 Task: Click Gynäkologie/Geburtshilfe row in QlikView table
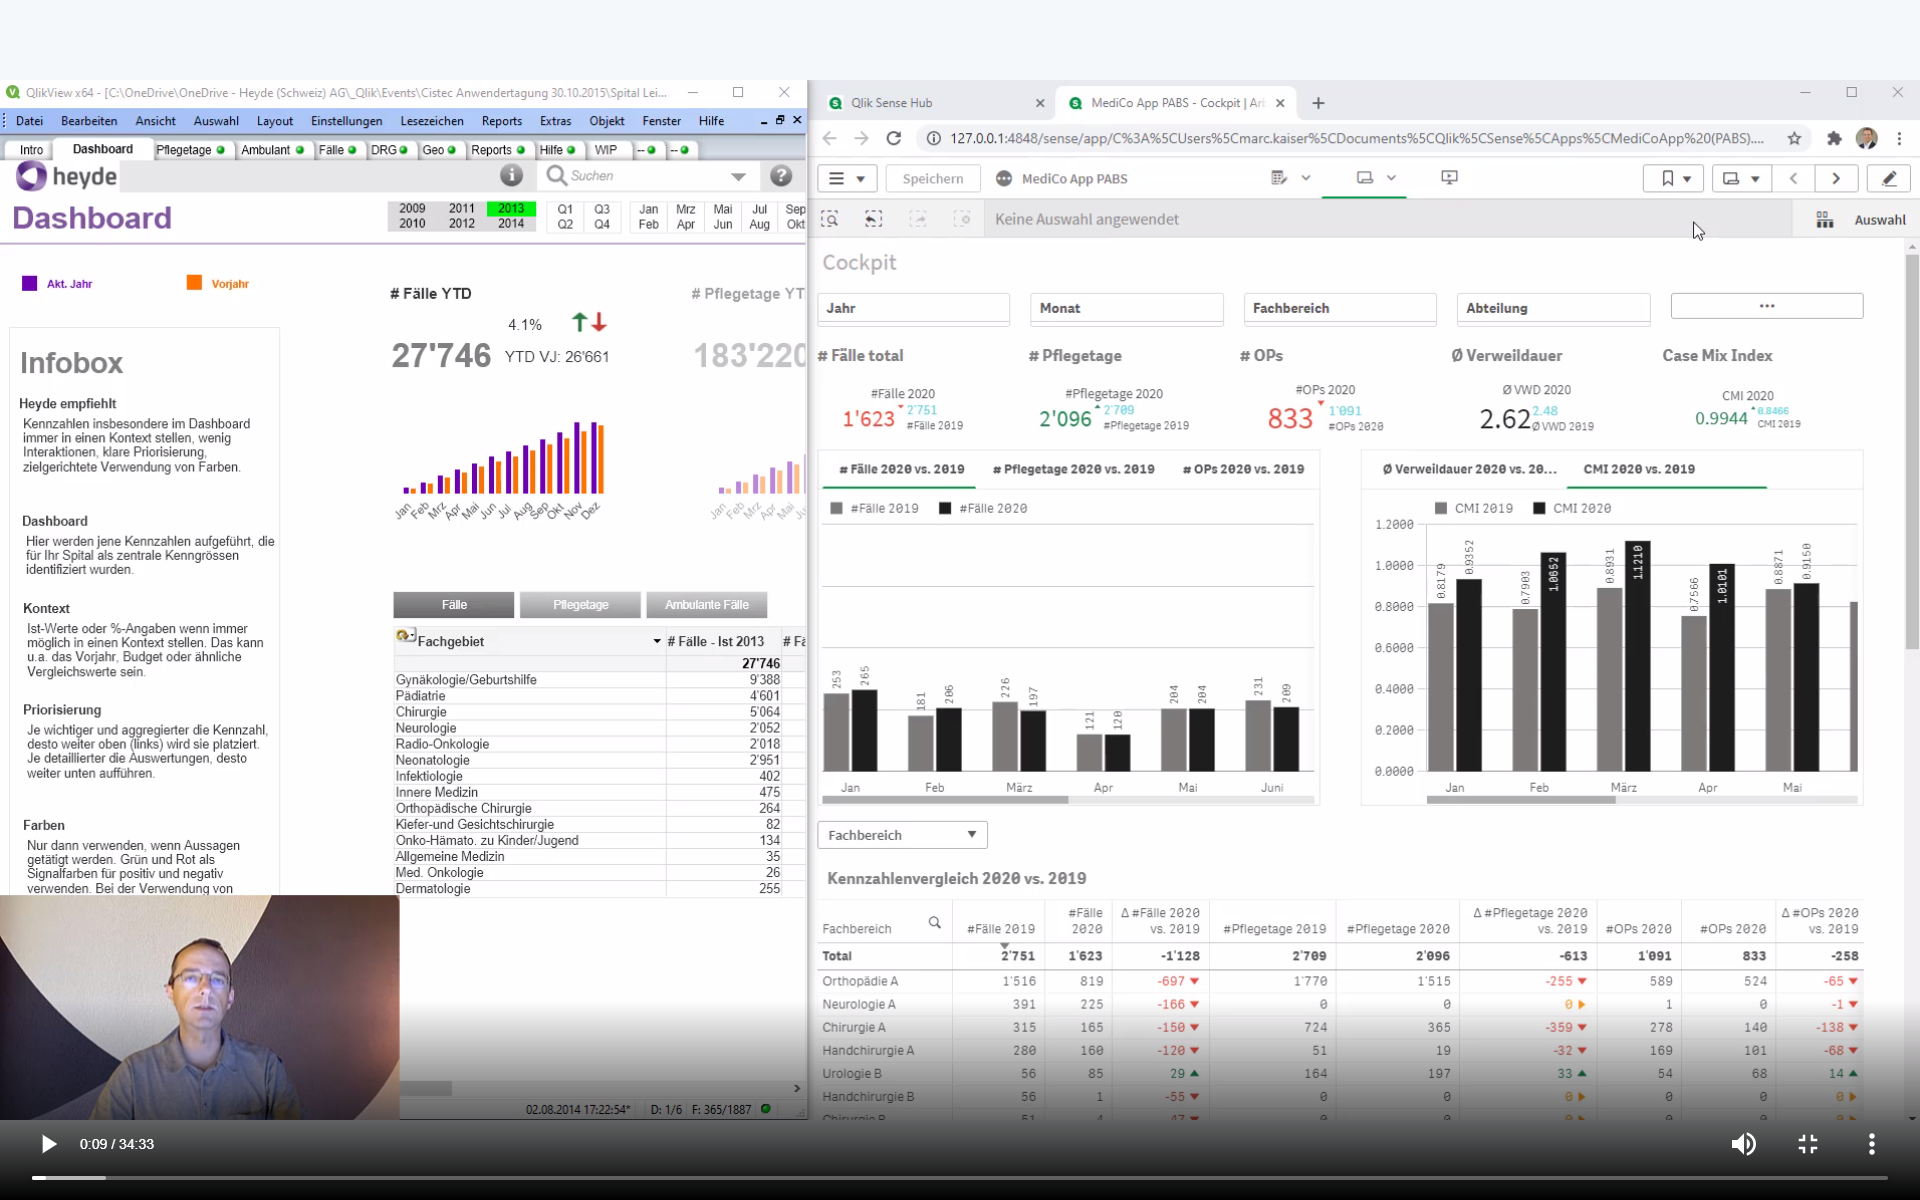point(588,680)
